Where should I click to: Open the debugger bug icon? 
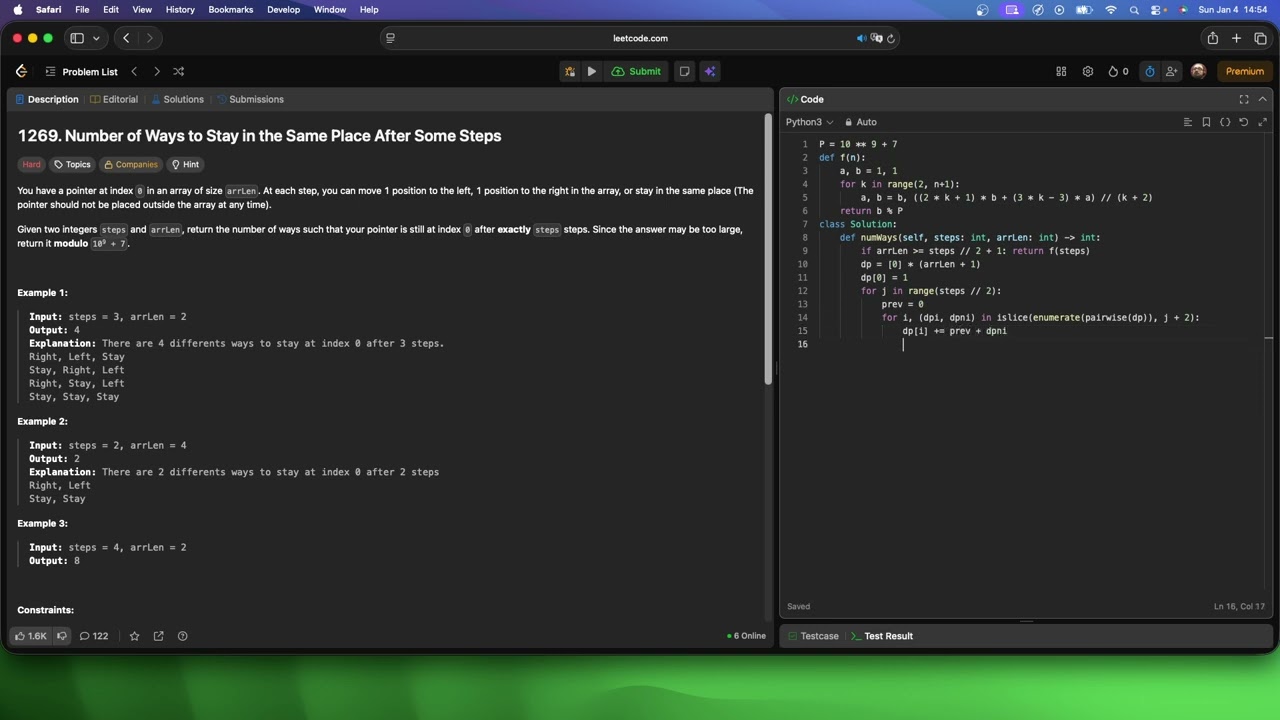point(570,71)
